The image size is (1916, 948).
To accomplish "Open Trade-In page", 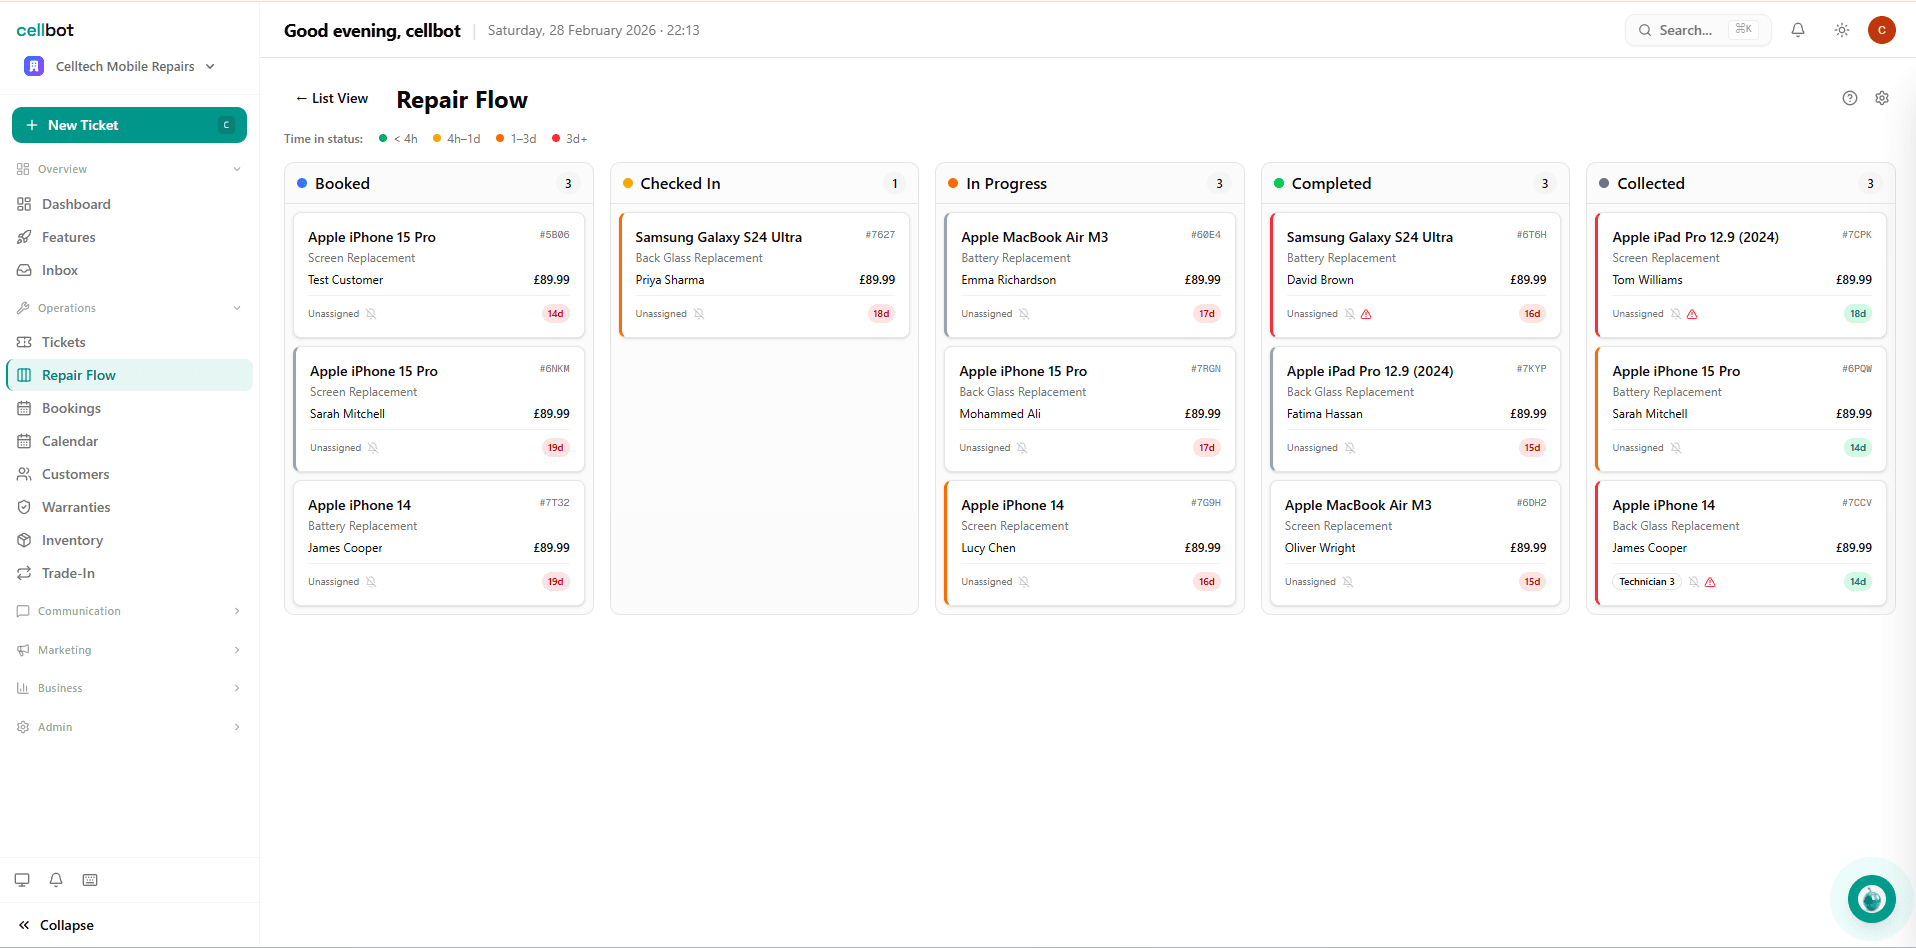I will (129, 573).
